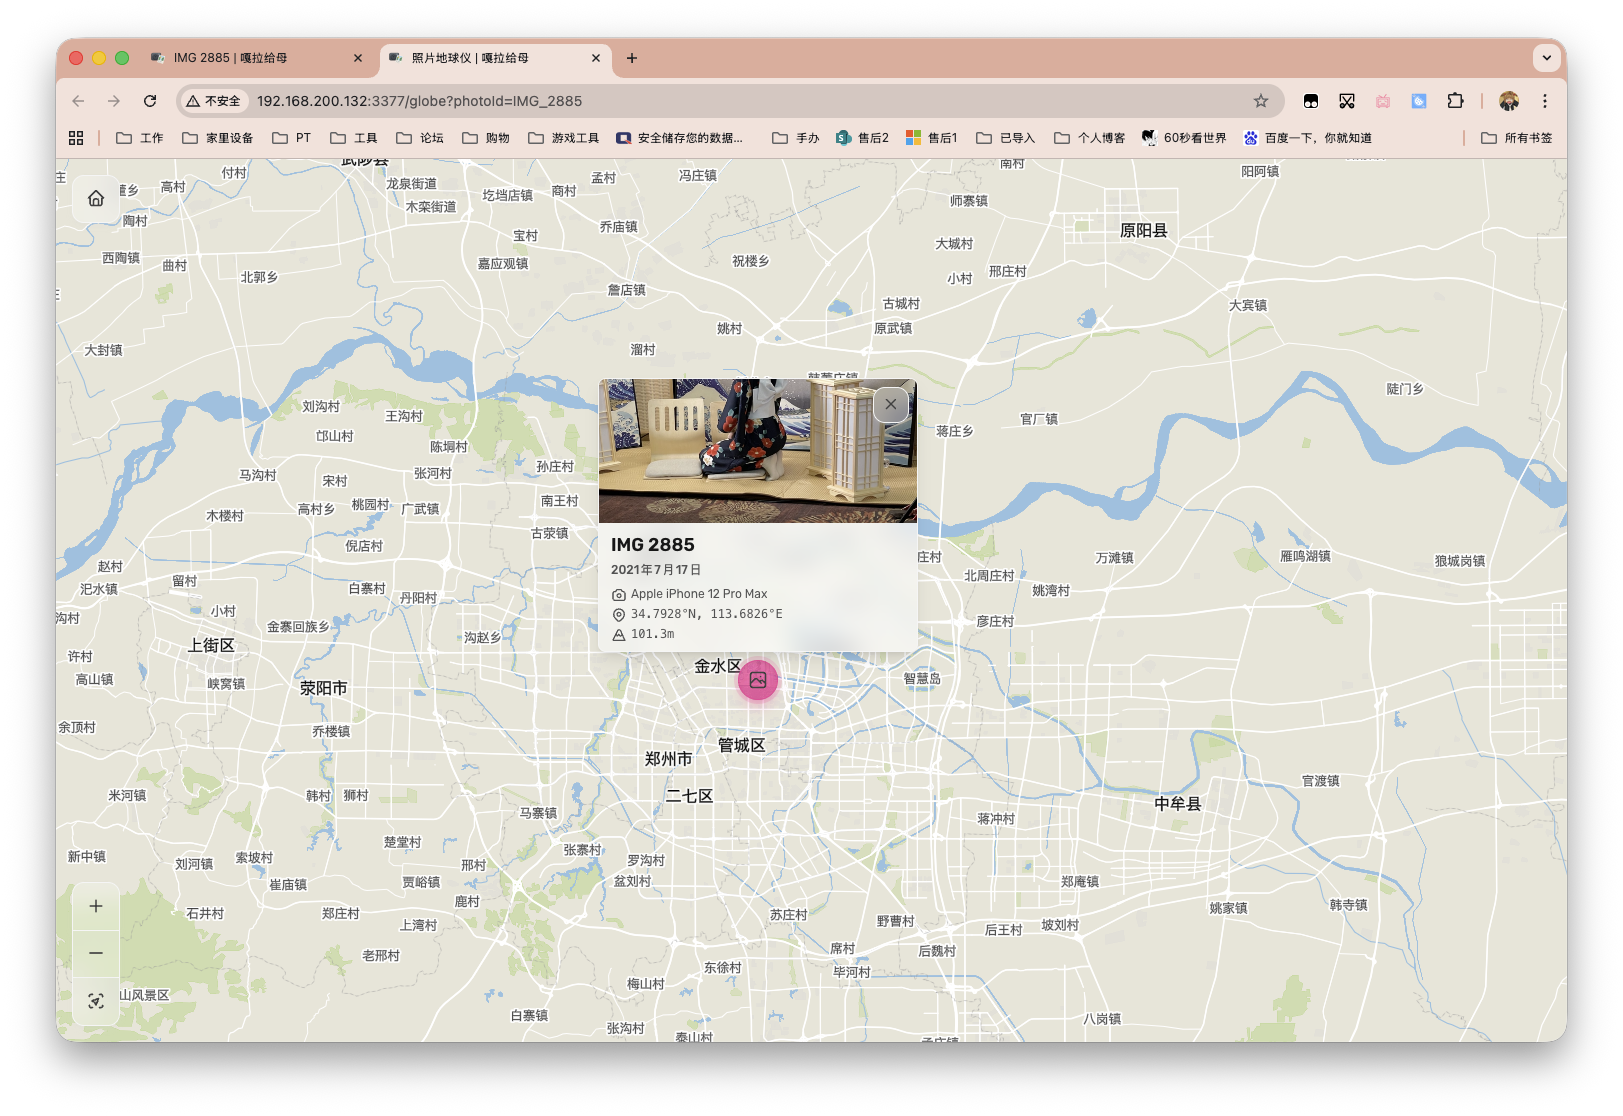Open the 所有书签 folder
Image resolution: width=1623 pixels, height=1116 pixels.
[1517, 138]
